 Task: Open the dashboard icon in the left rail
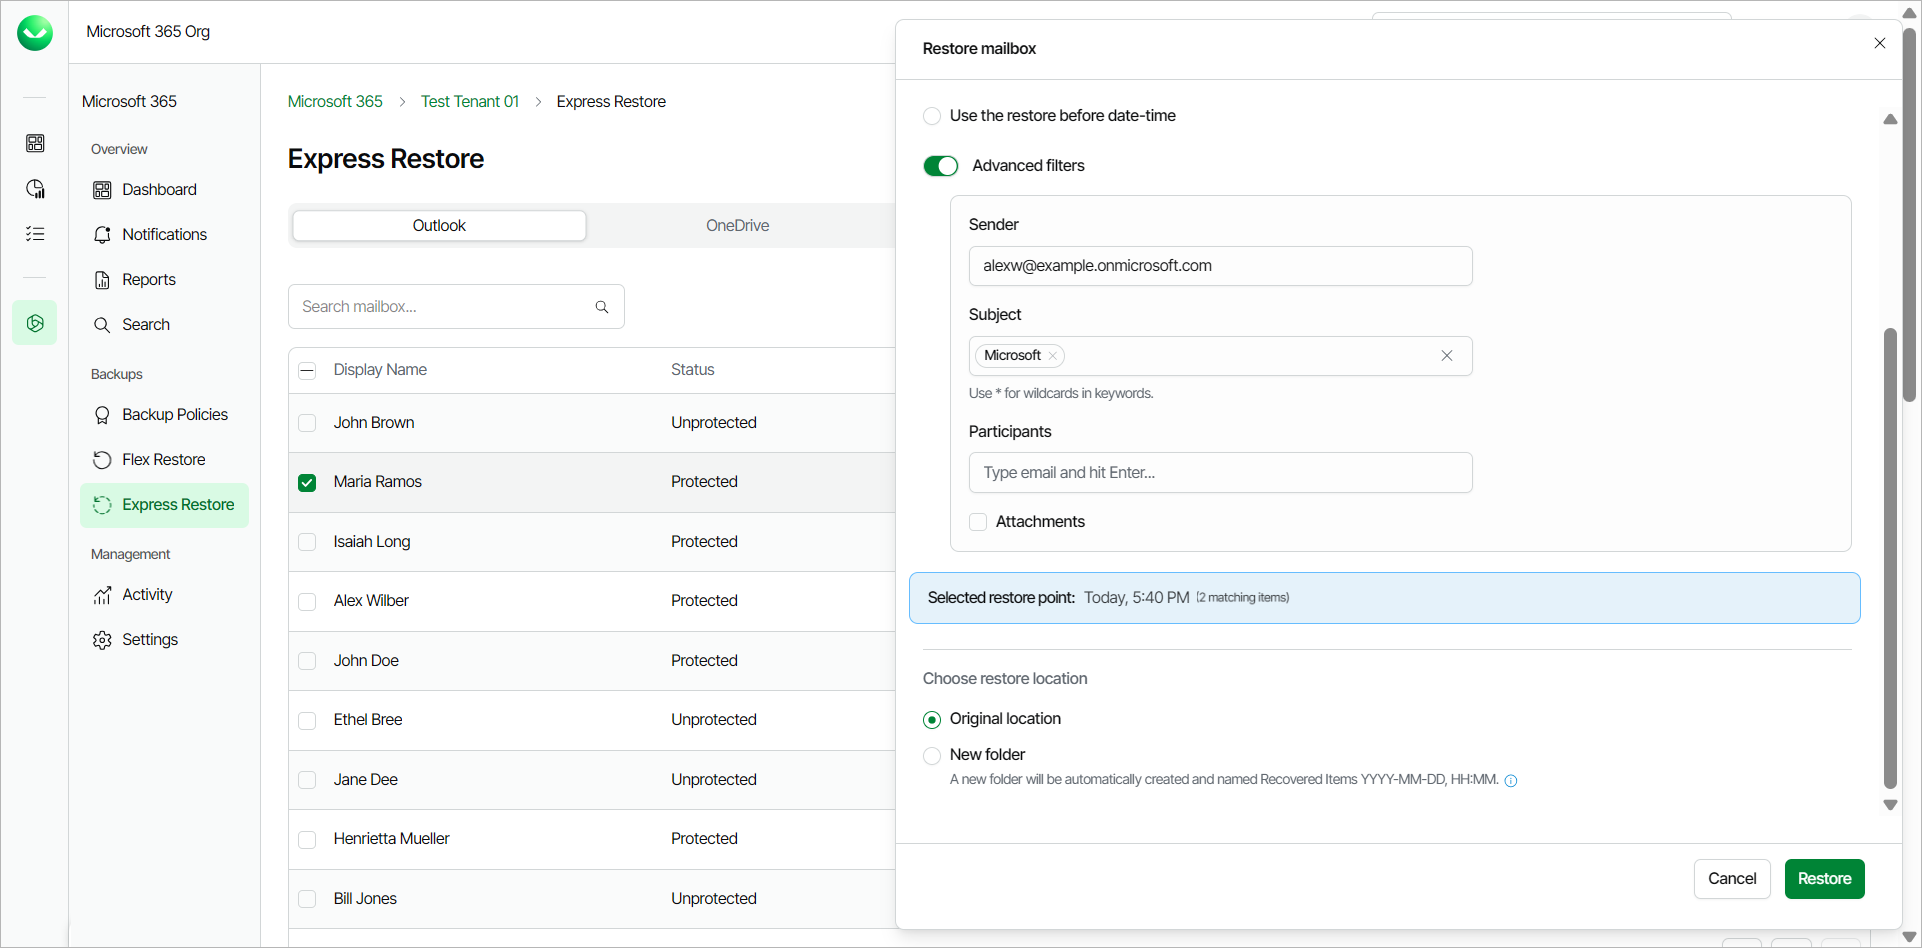pyautogui.click(x=35, y=143)
